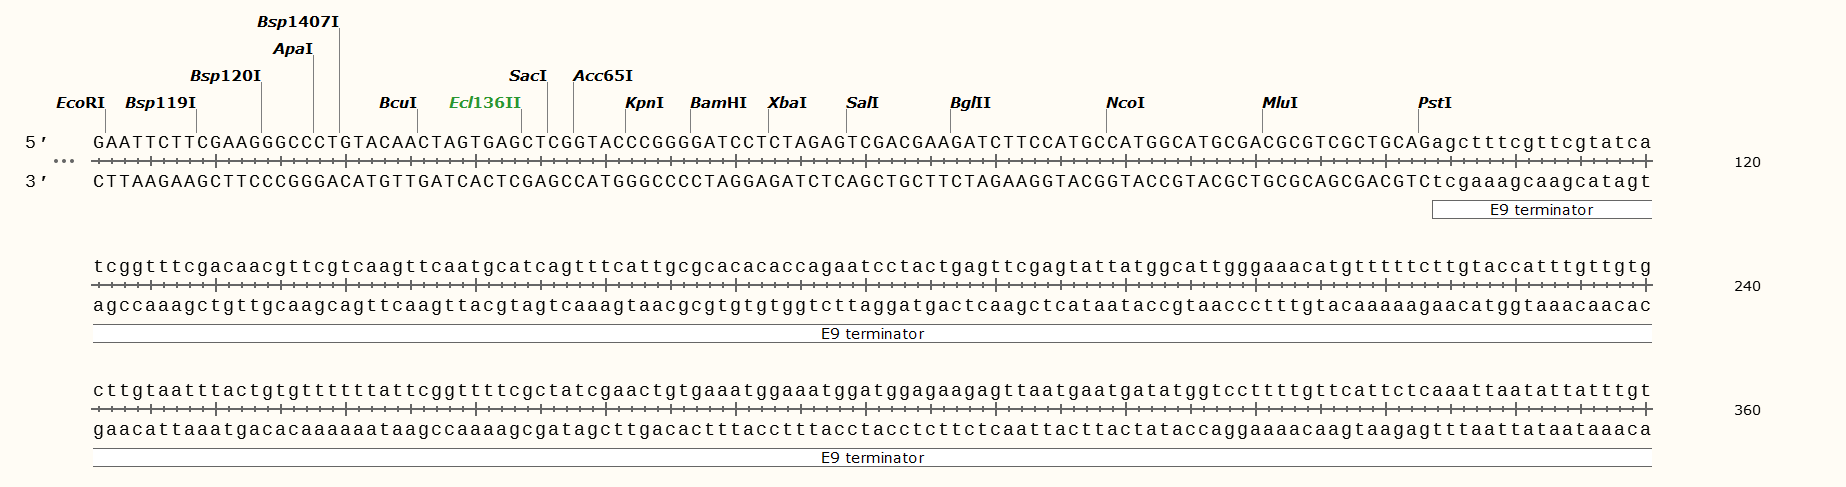Viewport: 1846px width, 487px height.
Task: Click the KpnI enzyme label
Action: pos(644,103)
